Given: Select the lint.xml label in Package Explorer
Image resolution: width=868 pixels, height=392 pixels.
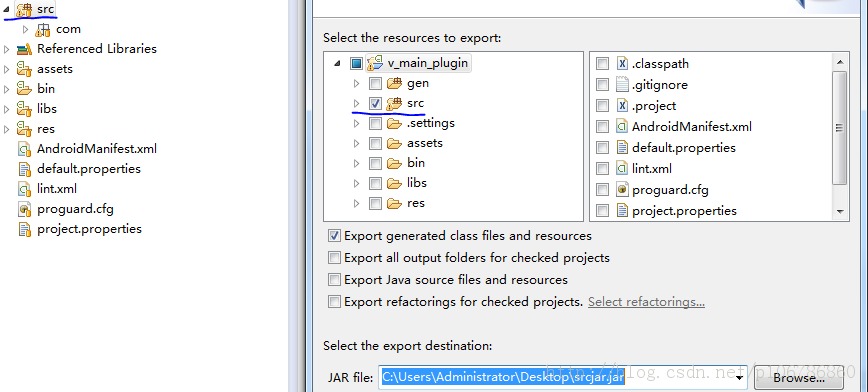Looking at the screenshot, I should pos(57,189).
